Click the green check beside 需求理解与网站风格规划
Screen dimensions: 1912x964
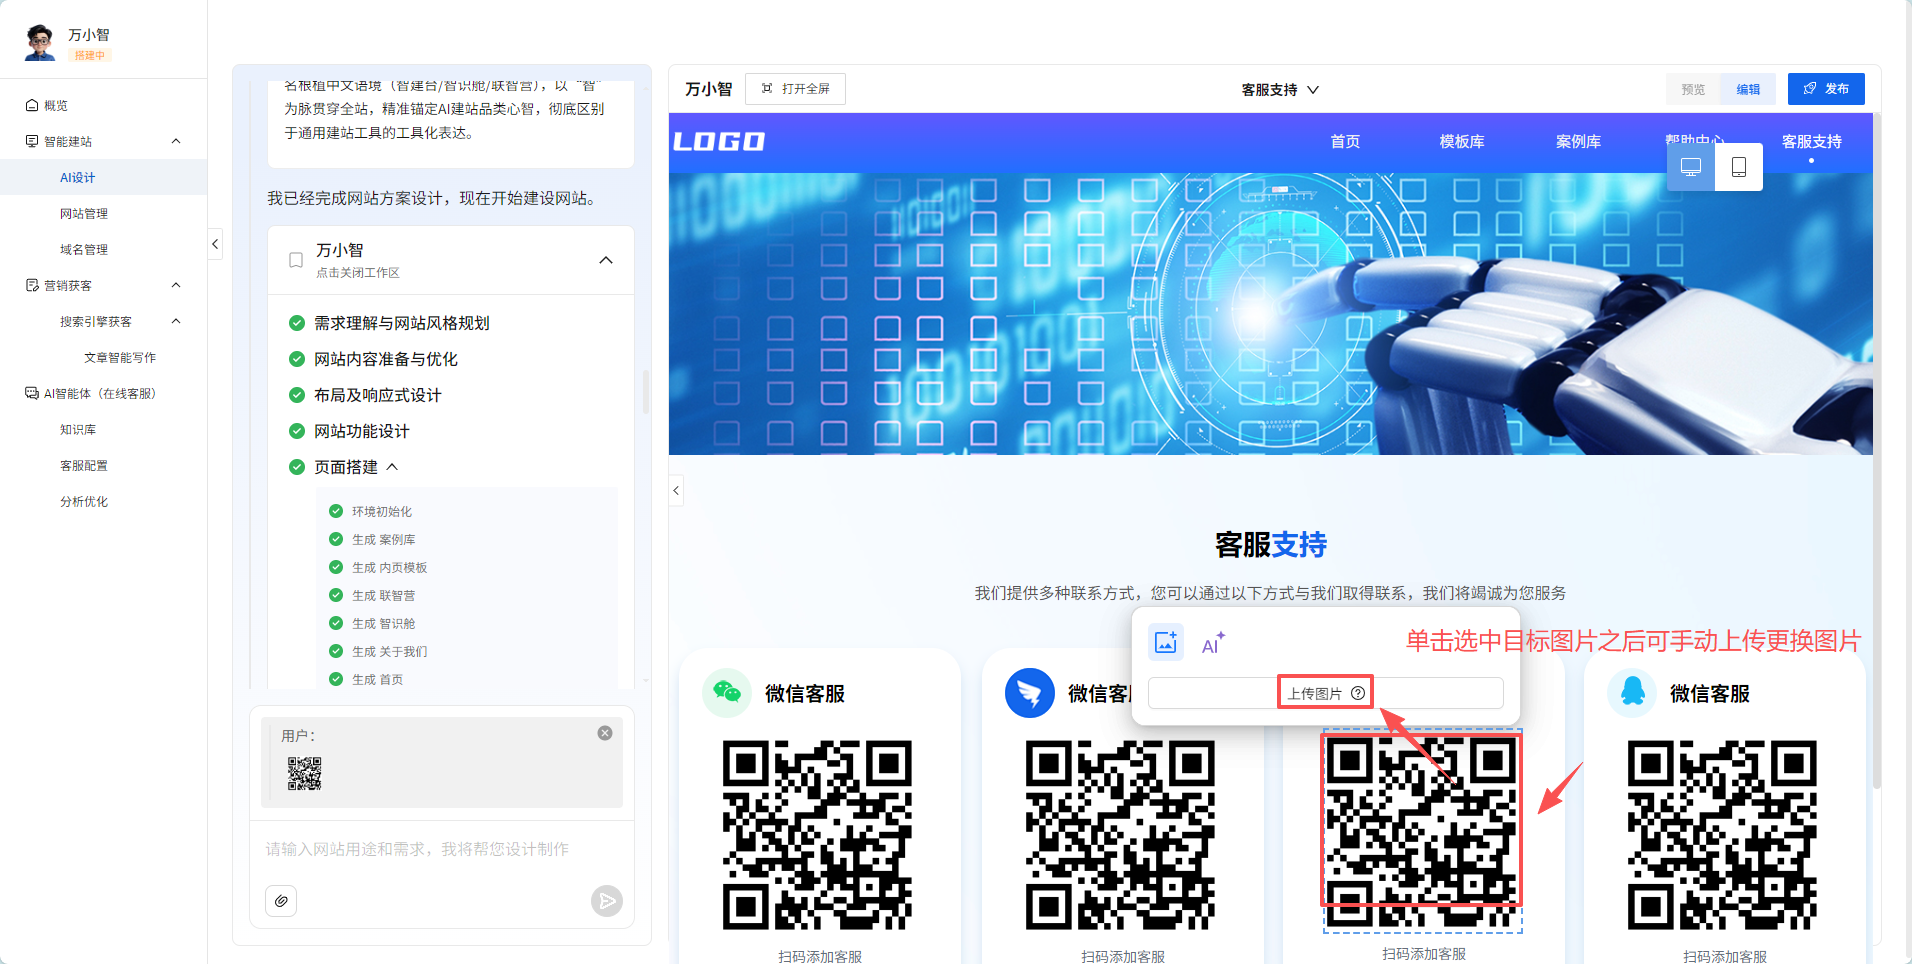tap(297, 323)
